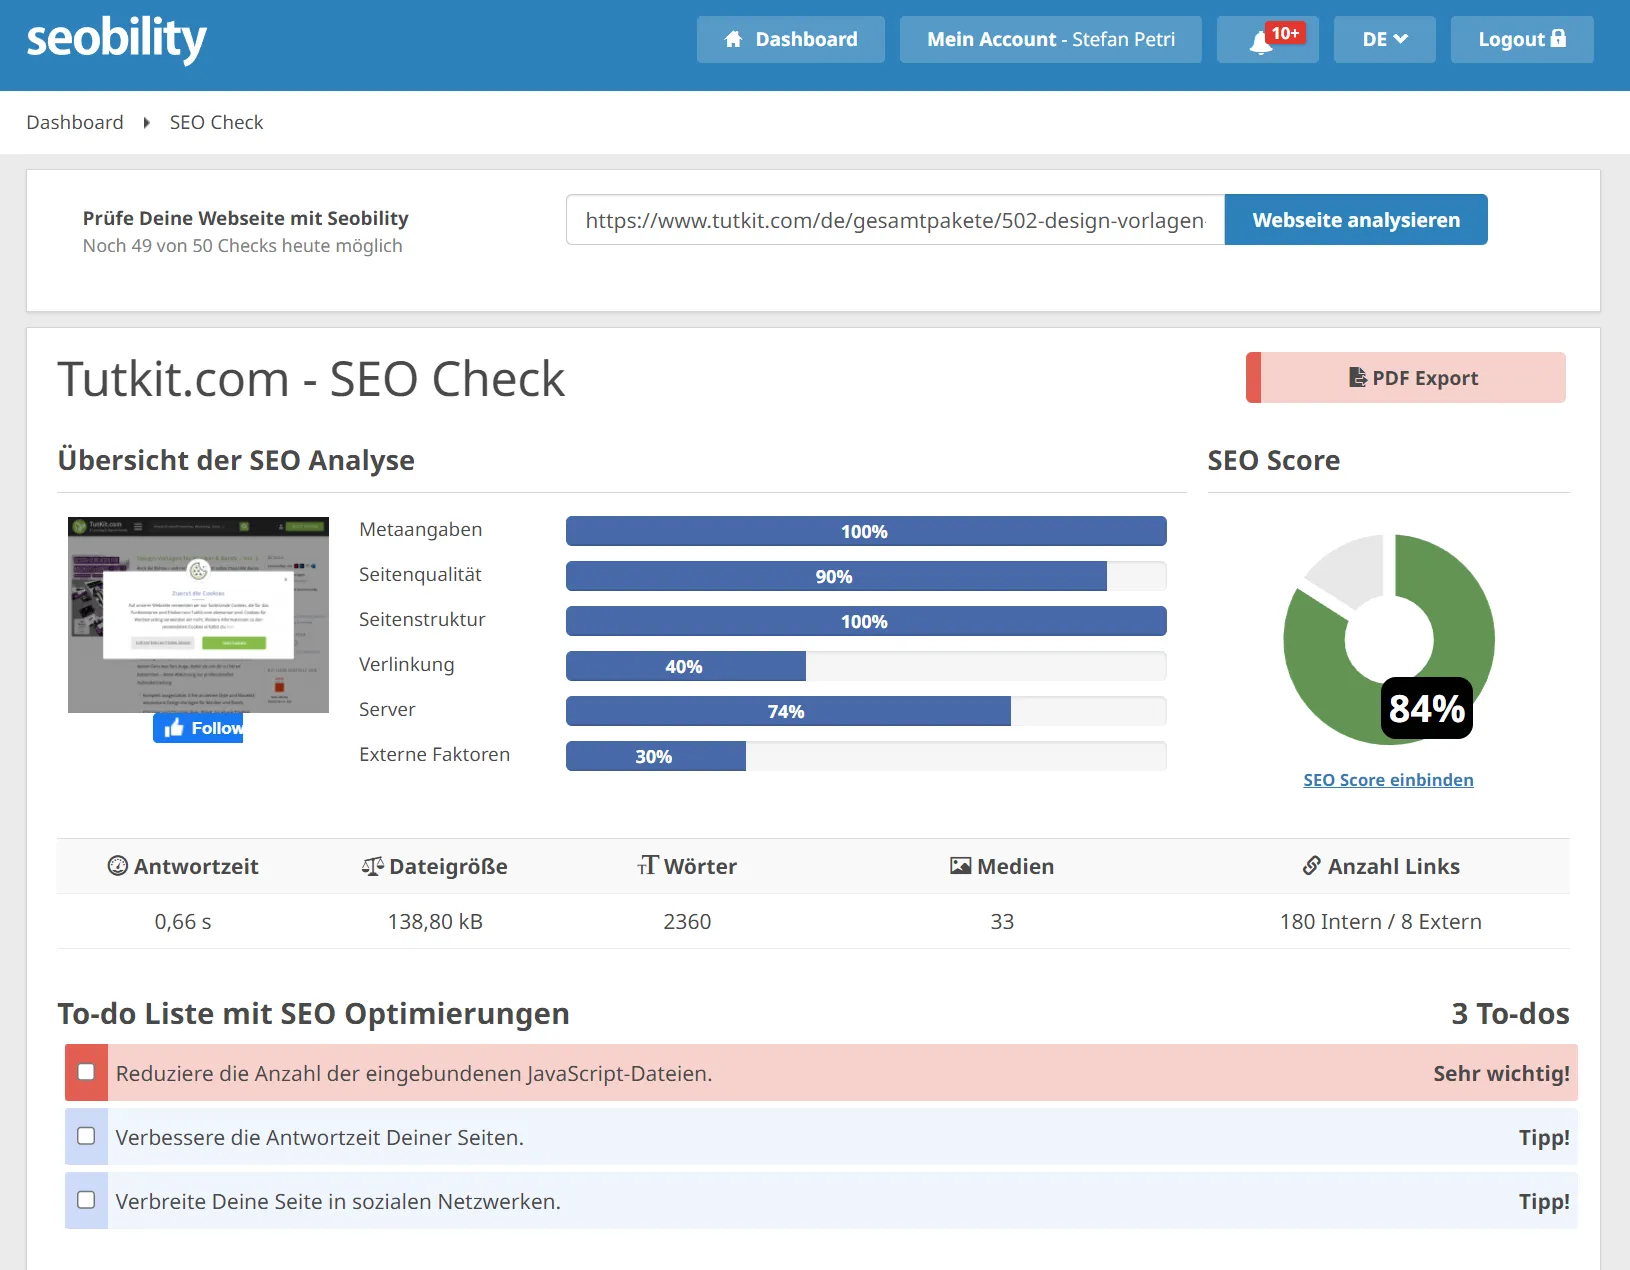
Task: Click the website screenshot thumbnail
Action: pos(198,615)
